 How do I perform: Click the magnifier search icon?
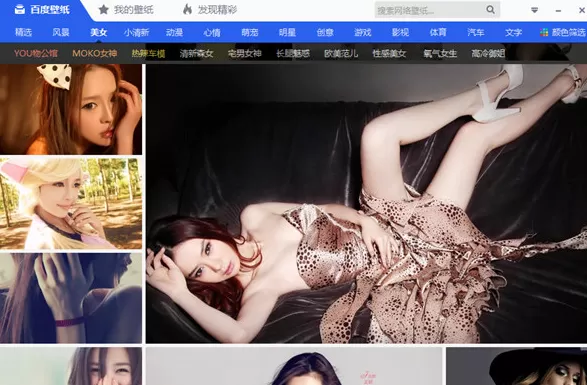(490, 10)
